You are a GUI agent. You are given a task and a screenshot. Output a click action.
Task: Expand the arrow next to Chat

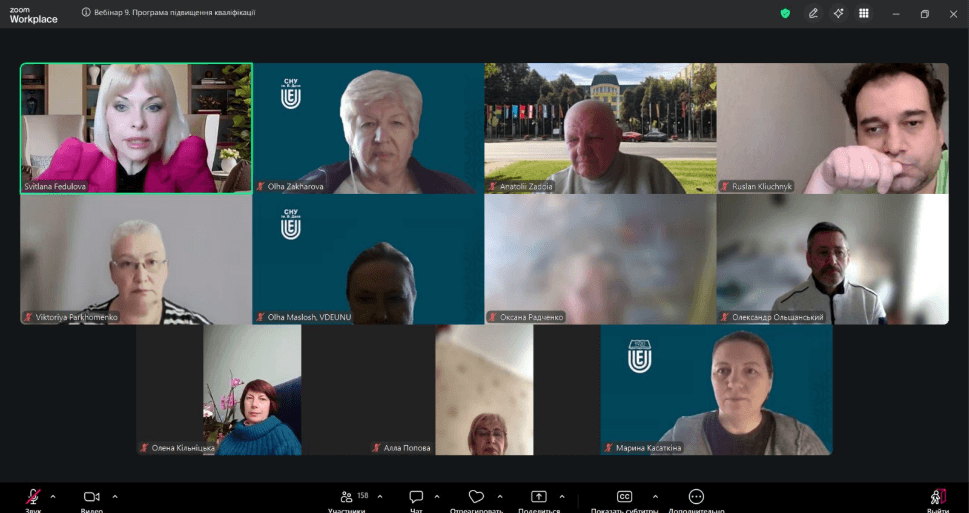(x=437, y=496)
